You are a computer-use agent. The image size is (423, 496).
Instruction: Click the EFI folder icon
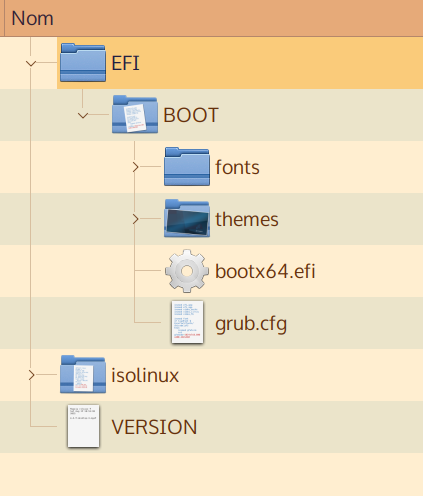click(x=83, y=63)
